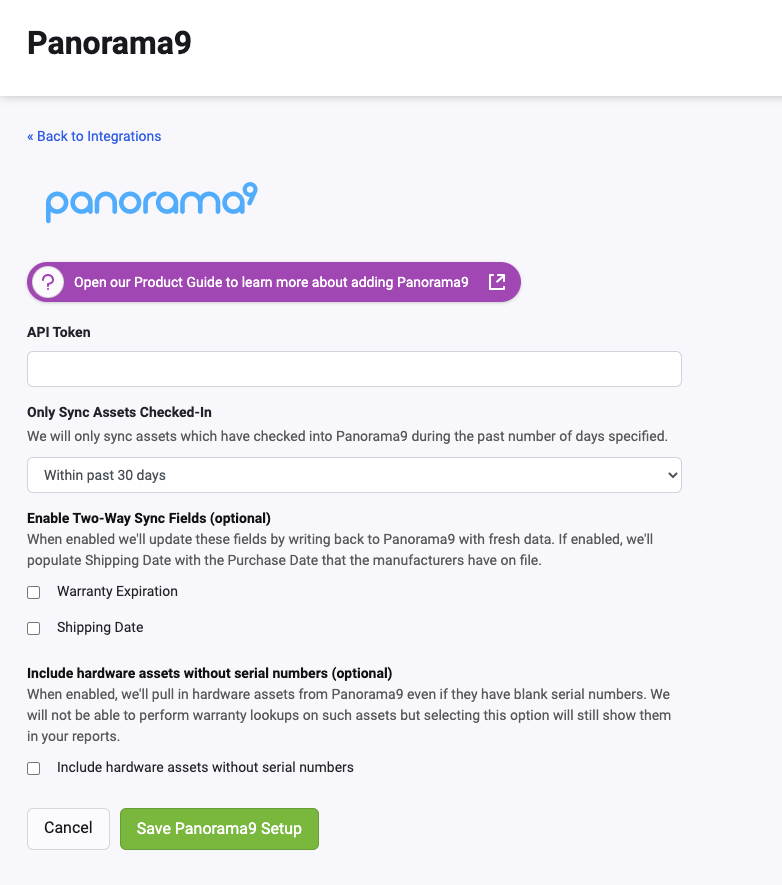
Task: Click the Panorama9 header title
Action: (109, 44)
